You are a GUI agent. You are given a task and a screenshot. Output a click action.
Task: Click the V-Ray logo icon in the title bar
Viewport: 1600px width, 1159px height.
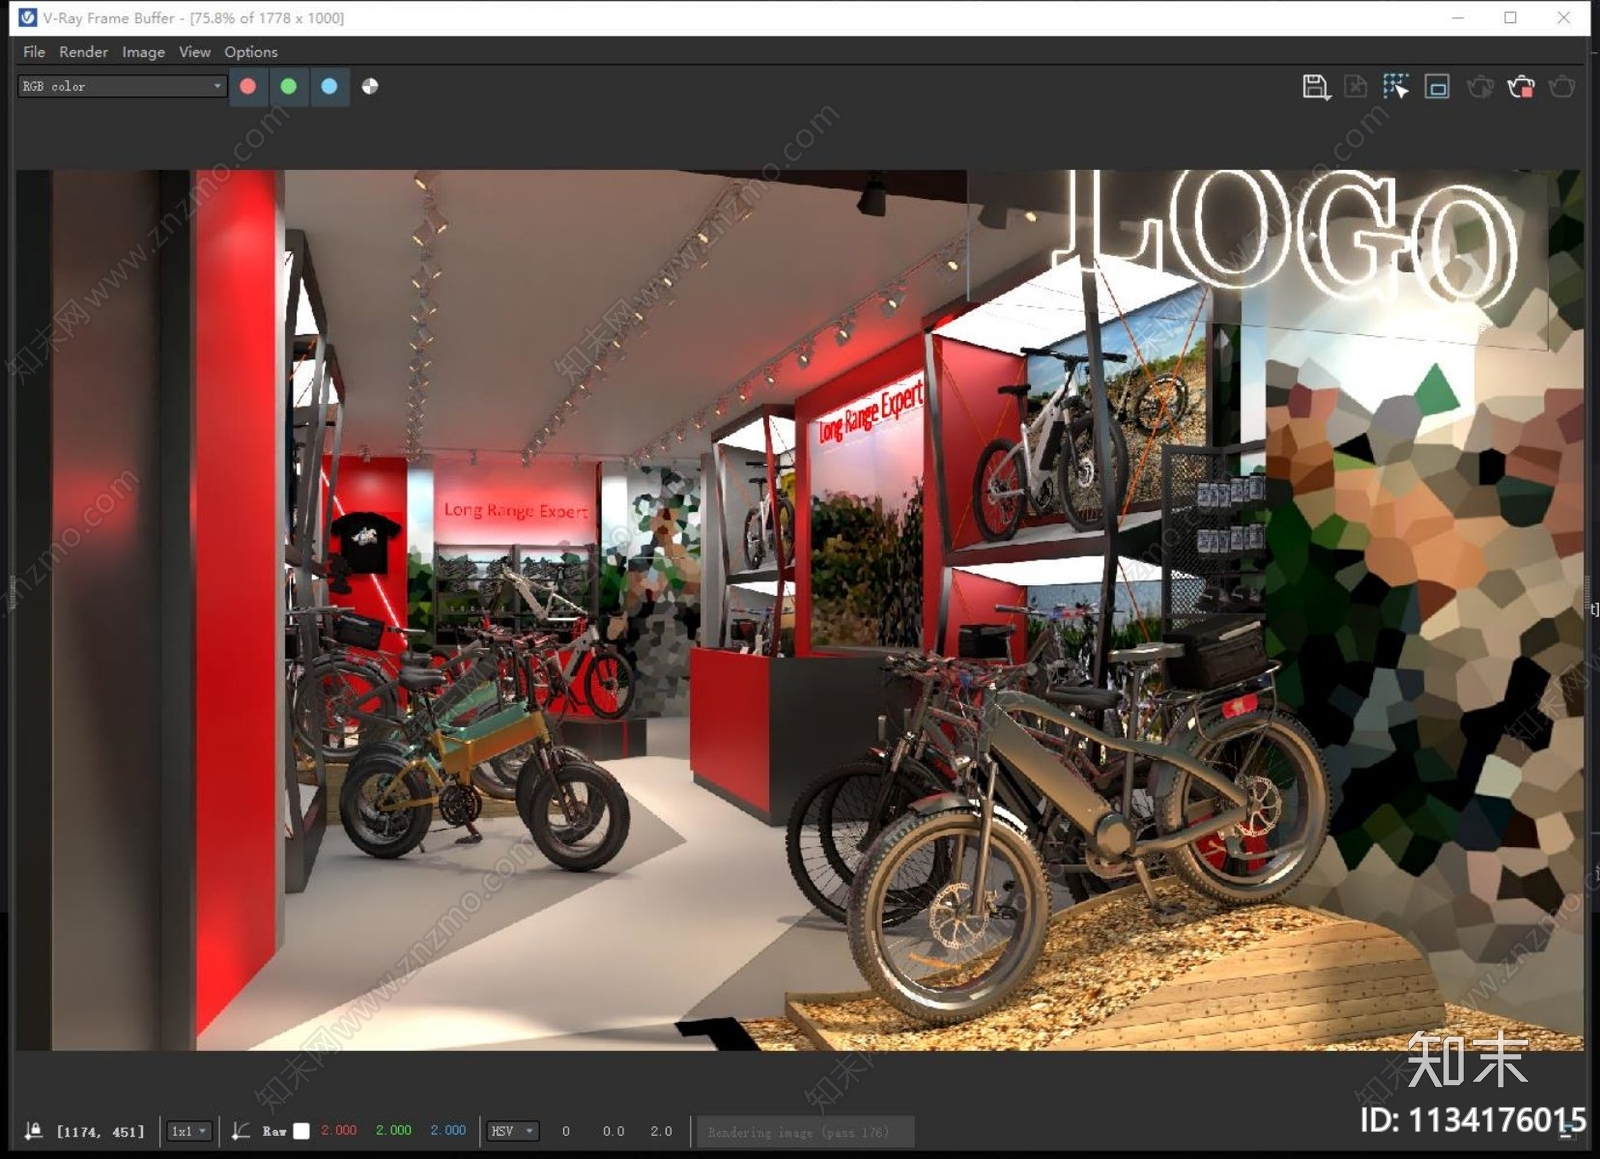pos(28,18)
